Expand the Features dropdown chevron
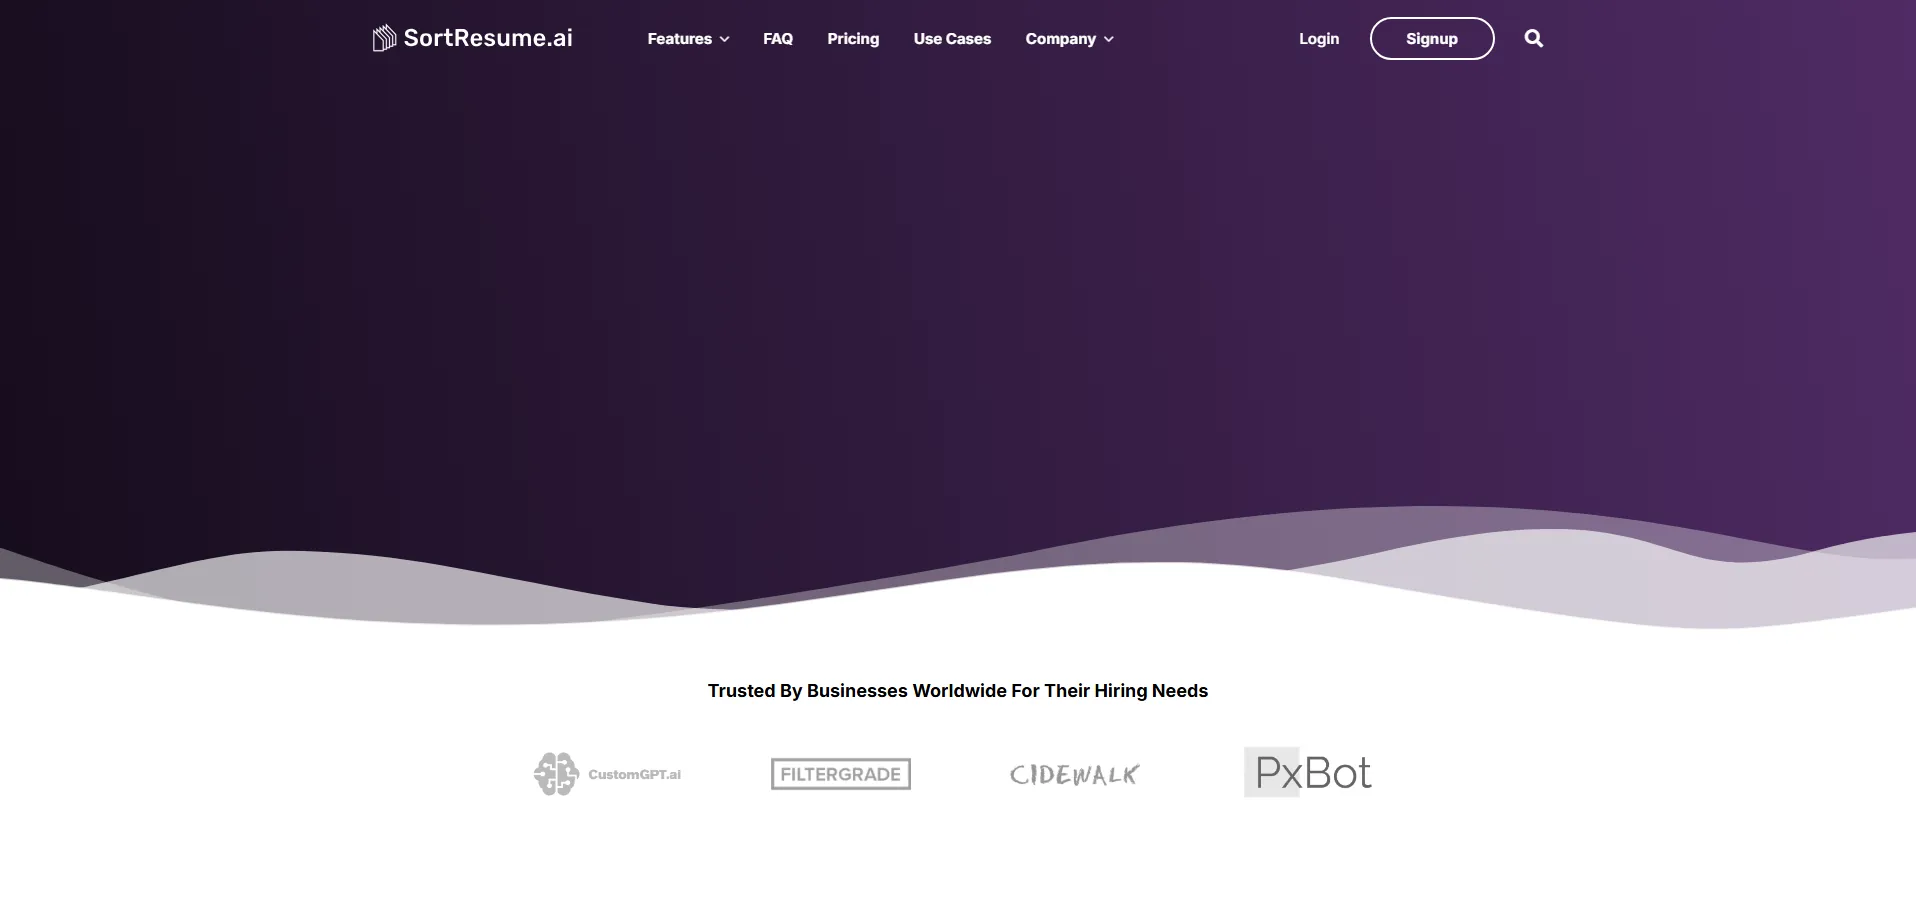This screenshot has width=1916, height=909. (725, 39)
